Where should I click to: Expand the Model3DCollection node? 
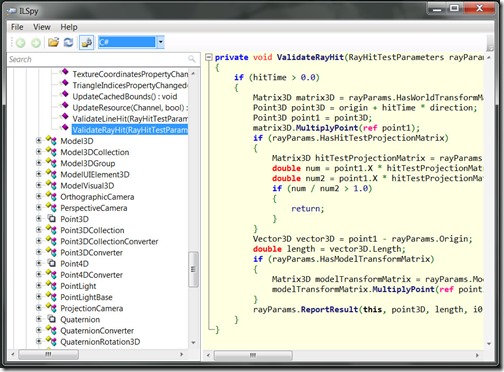point(39,152)
